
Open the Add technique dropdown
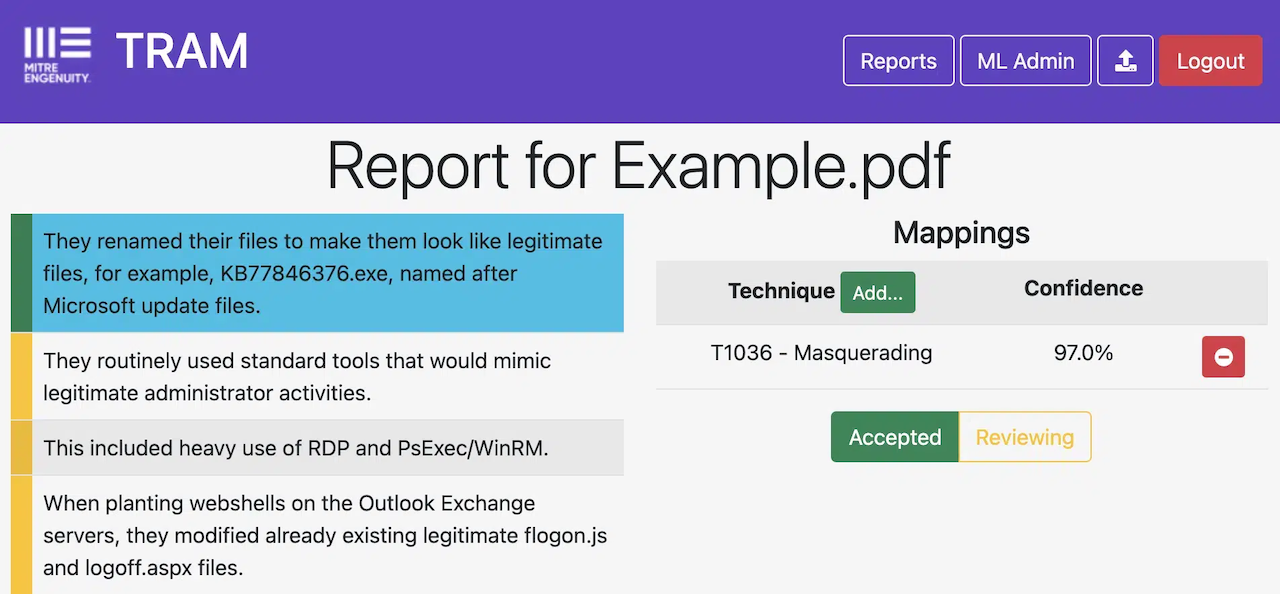click(877, 292)
